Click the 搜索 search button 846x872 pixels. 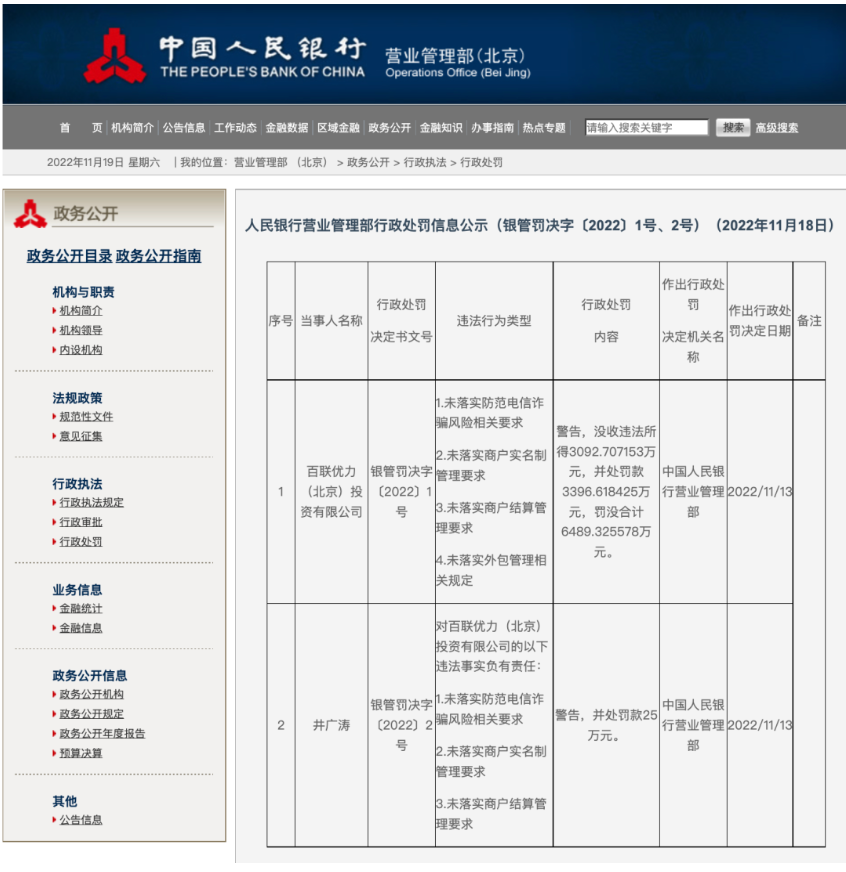(x=733, y=127)
